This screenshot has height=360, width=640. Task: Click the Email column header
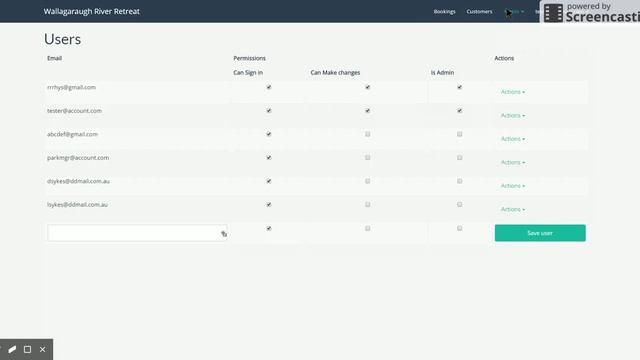tap(54, 58)
